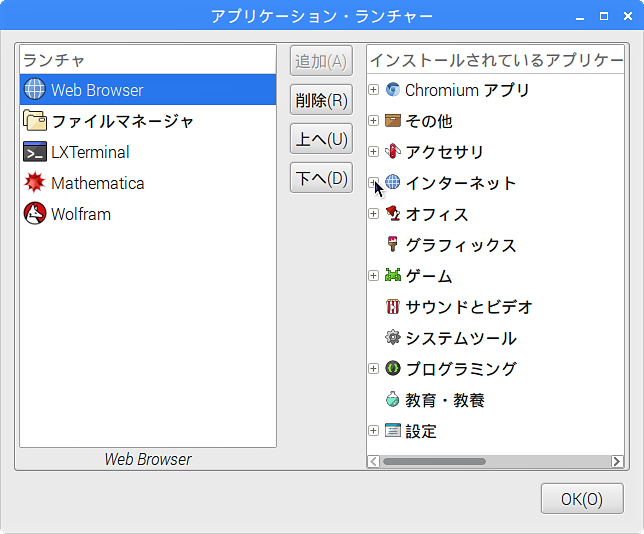Expand the アクセサリ category
The width and height of the screenshot is (644, 534).
tap(373, 152)
